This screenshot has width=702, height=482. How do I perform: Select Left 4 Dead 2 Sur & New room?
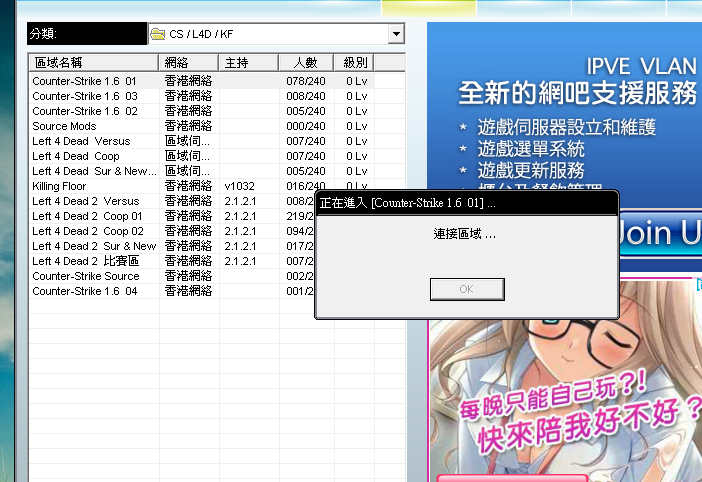click(172, 246)
